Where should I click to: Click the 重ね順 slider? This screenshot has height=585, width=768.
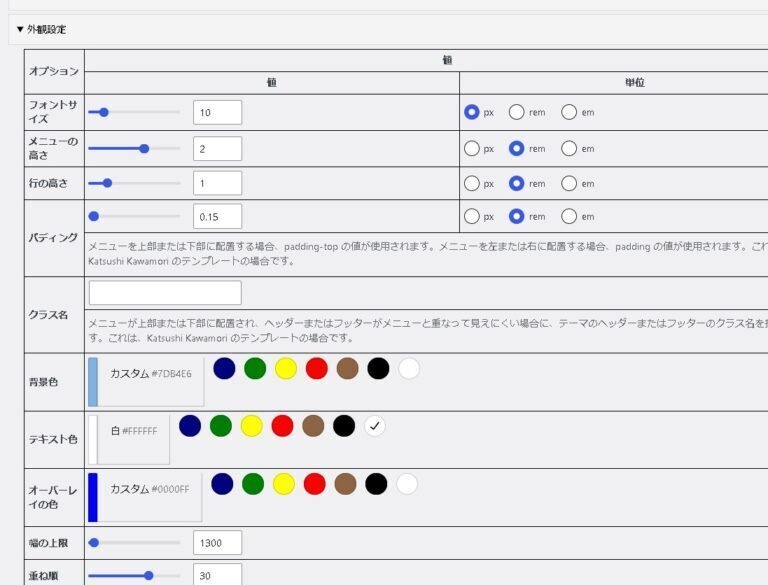click(x=134, y=576)
